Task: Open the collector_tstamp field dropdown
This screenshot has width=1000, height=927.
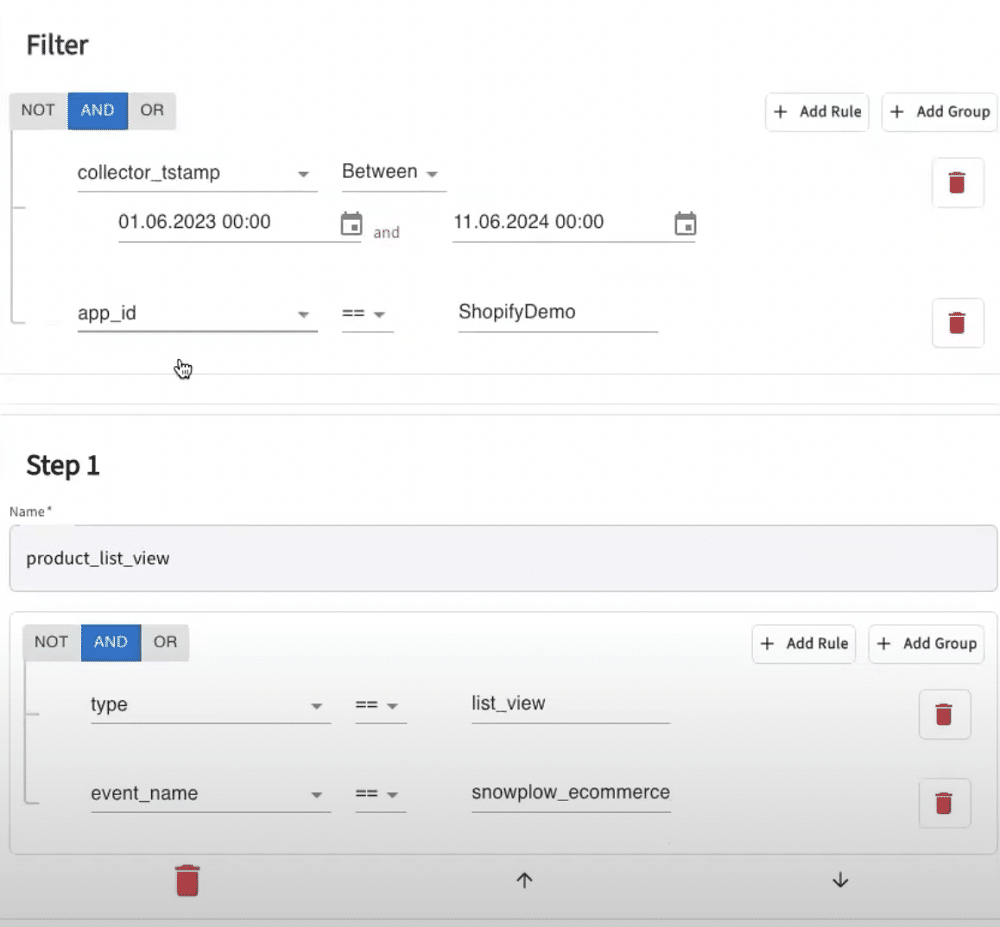Action: [x=197, y=173]
